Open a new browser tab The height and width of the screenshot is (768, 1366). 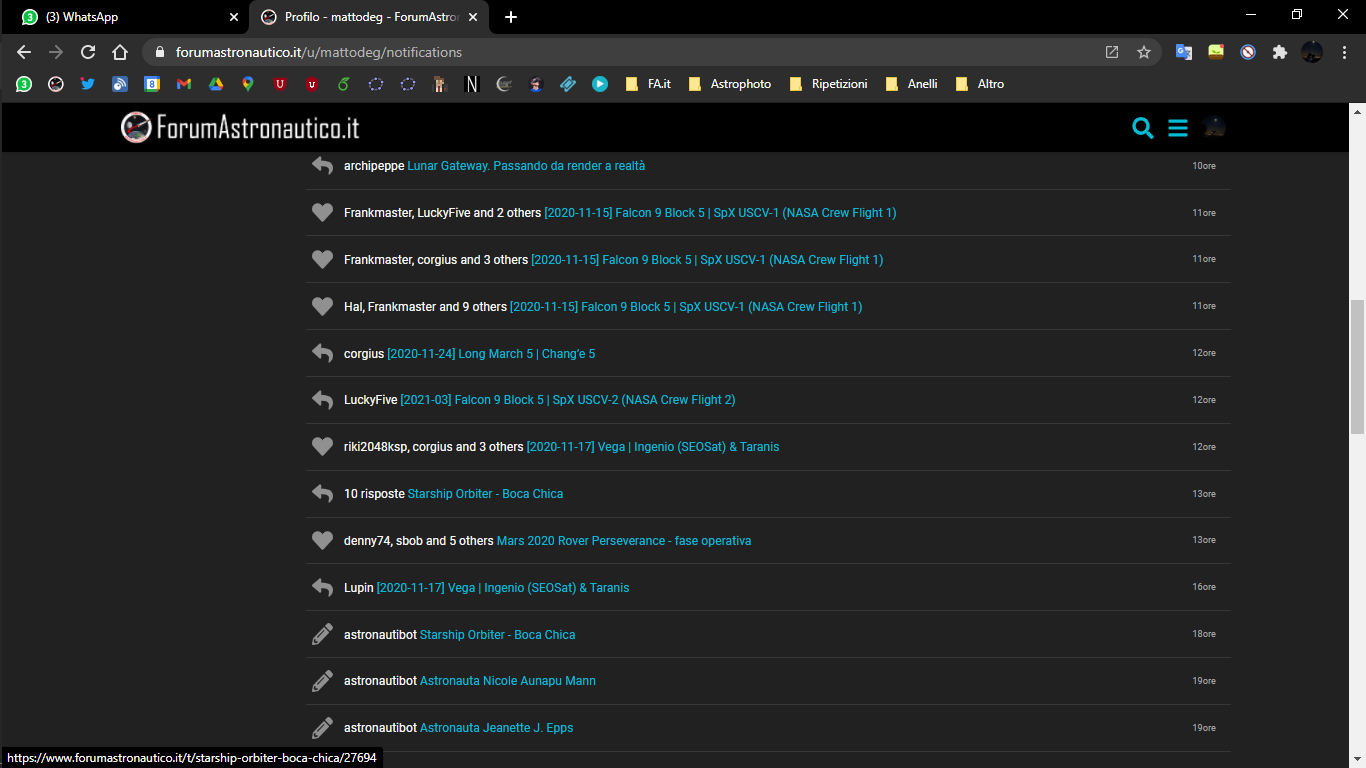click(x=511, y=17)
